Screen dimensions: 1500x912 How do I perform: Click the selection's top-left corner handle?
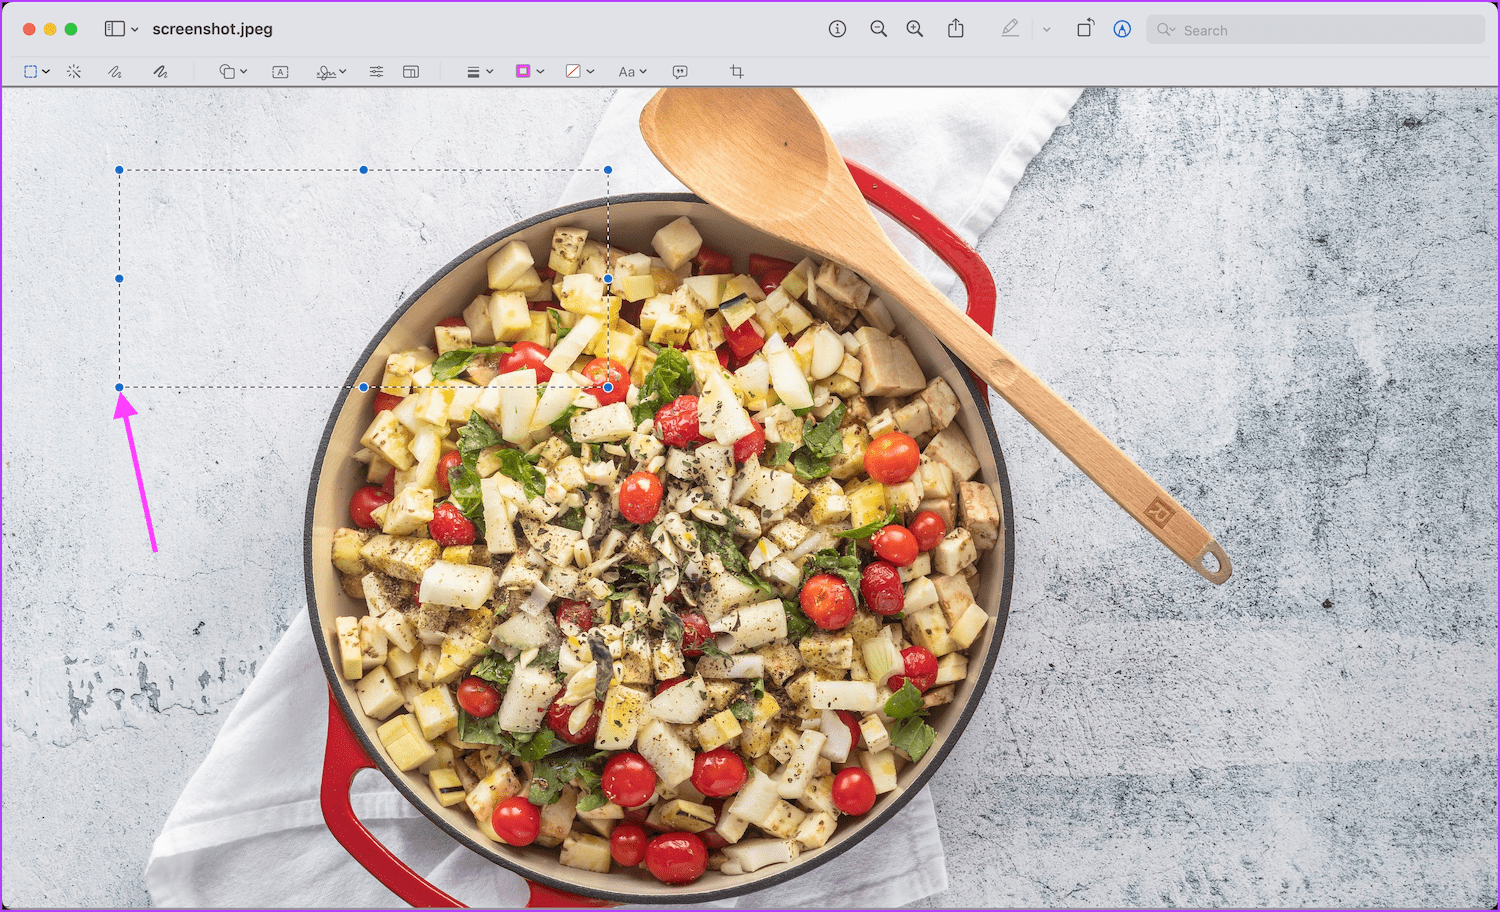(x=119, y=170)
